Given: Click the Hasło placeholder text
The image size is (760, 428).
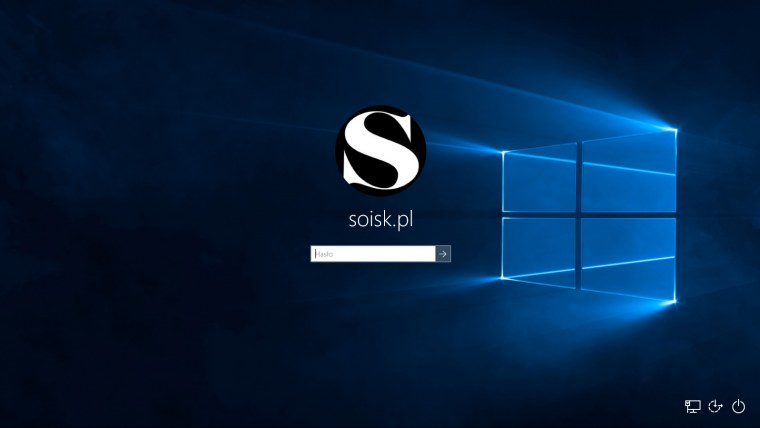Looking at the screenshot, I should (x=324, y=254).
